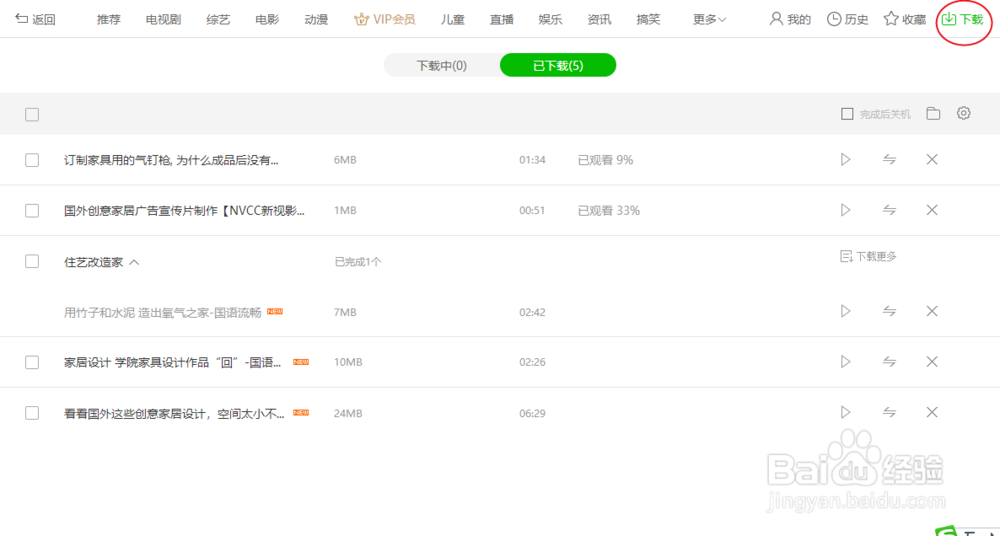Open video title 家居设计 学院家具设计作品
Image resolution: width=1000 pixels, height=536 pixels.
(173, 362)
